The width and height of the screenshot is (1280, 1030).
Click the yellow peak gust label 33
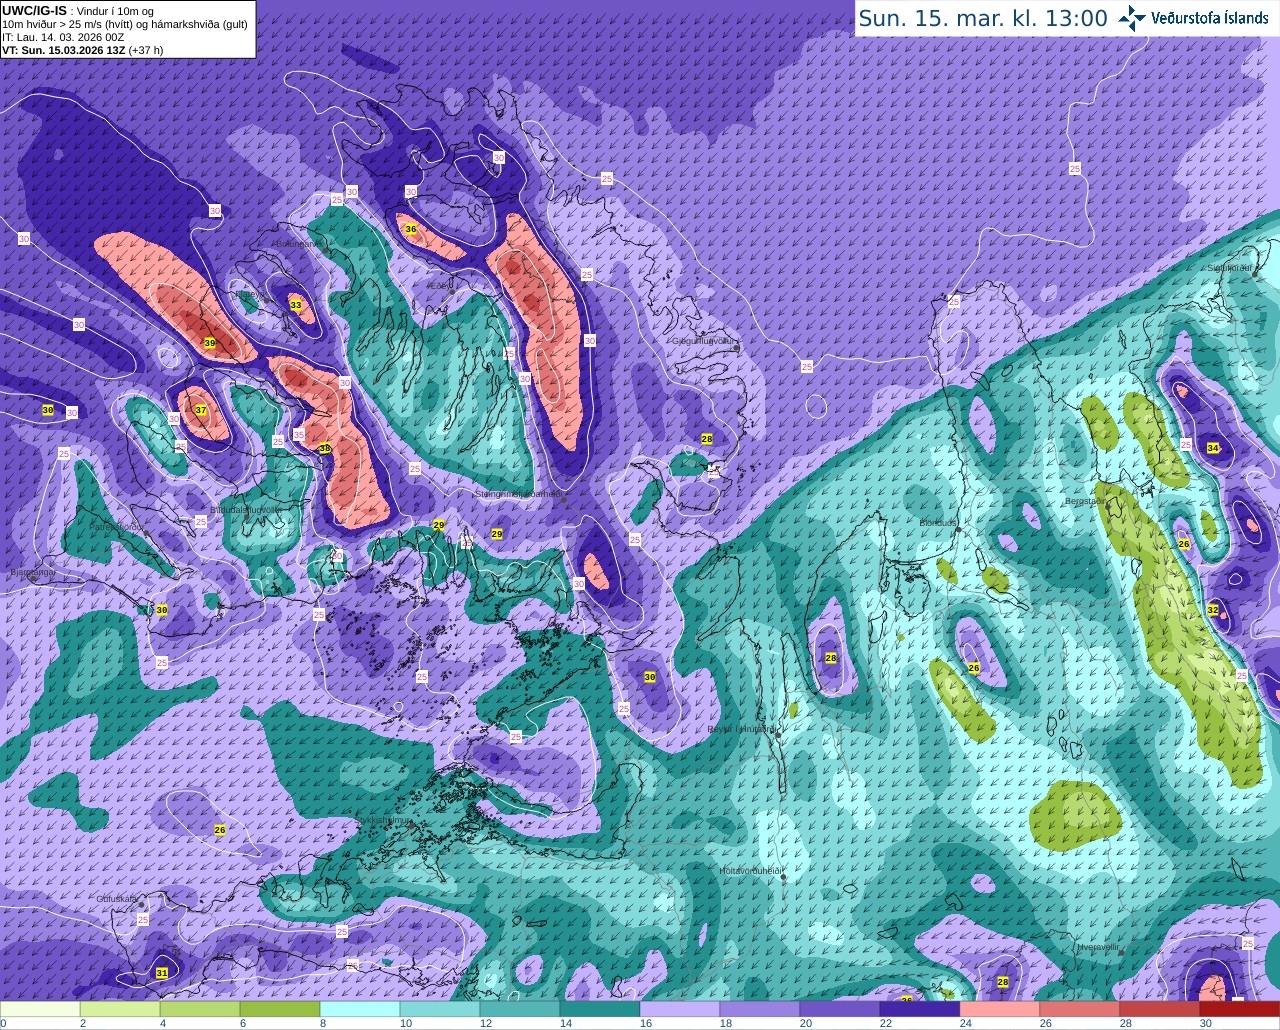coord(295,304)
